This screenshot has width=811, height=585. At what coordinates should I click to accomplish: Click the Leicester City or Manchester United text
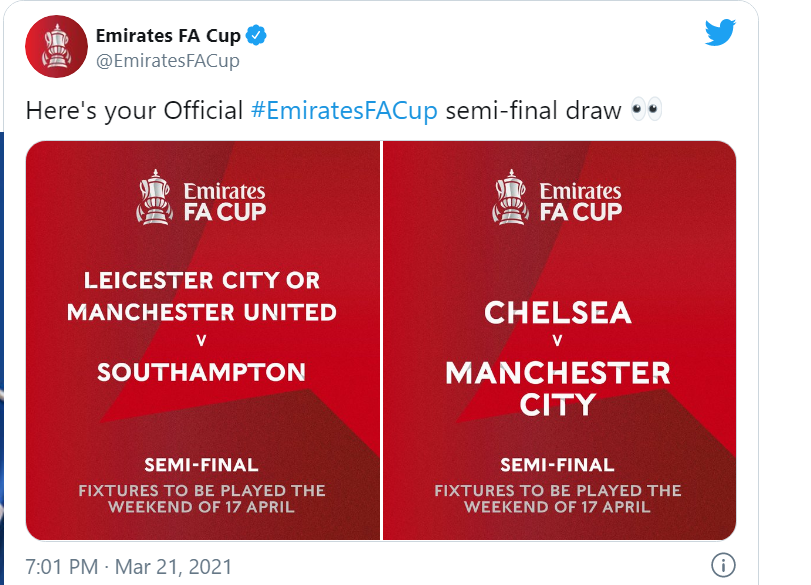click(202, 296)
